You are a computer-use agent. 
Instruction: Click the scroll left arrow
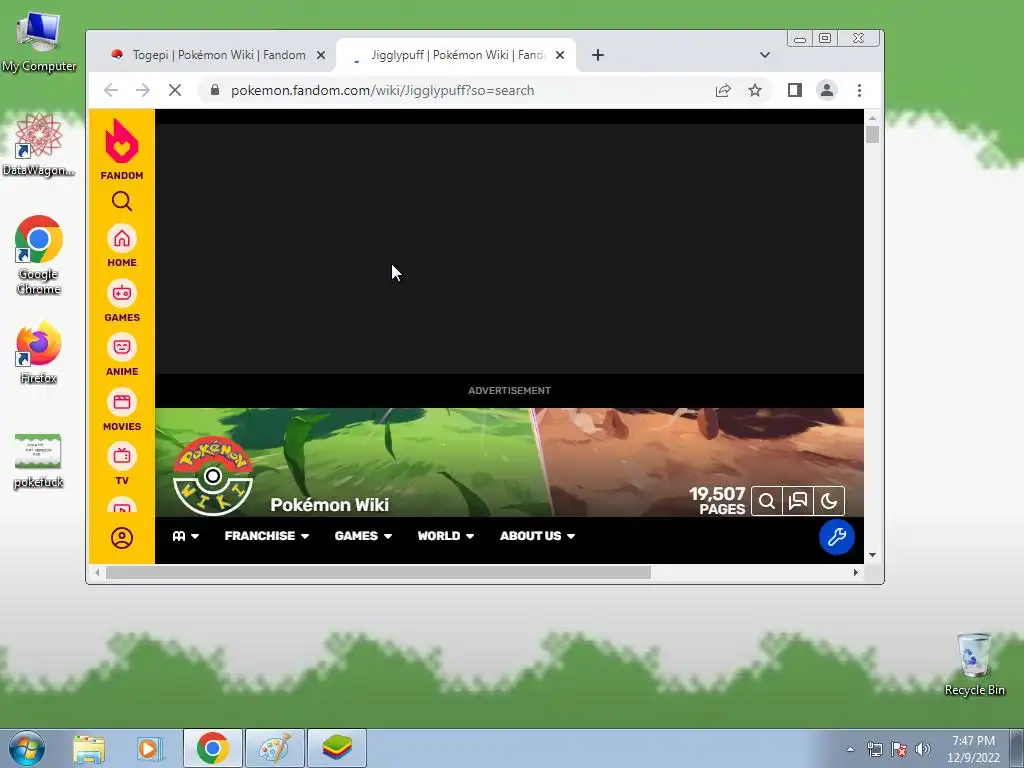(97, 572)
